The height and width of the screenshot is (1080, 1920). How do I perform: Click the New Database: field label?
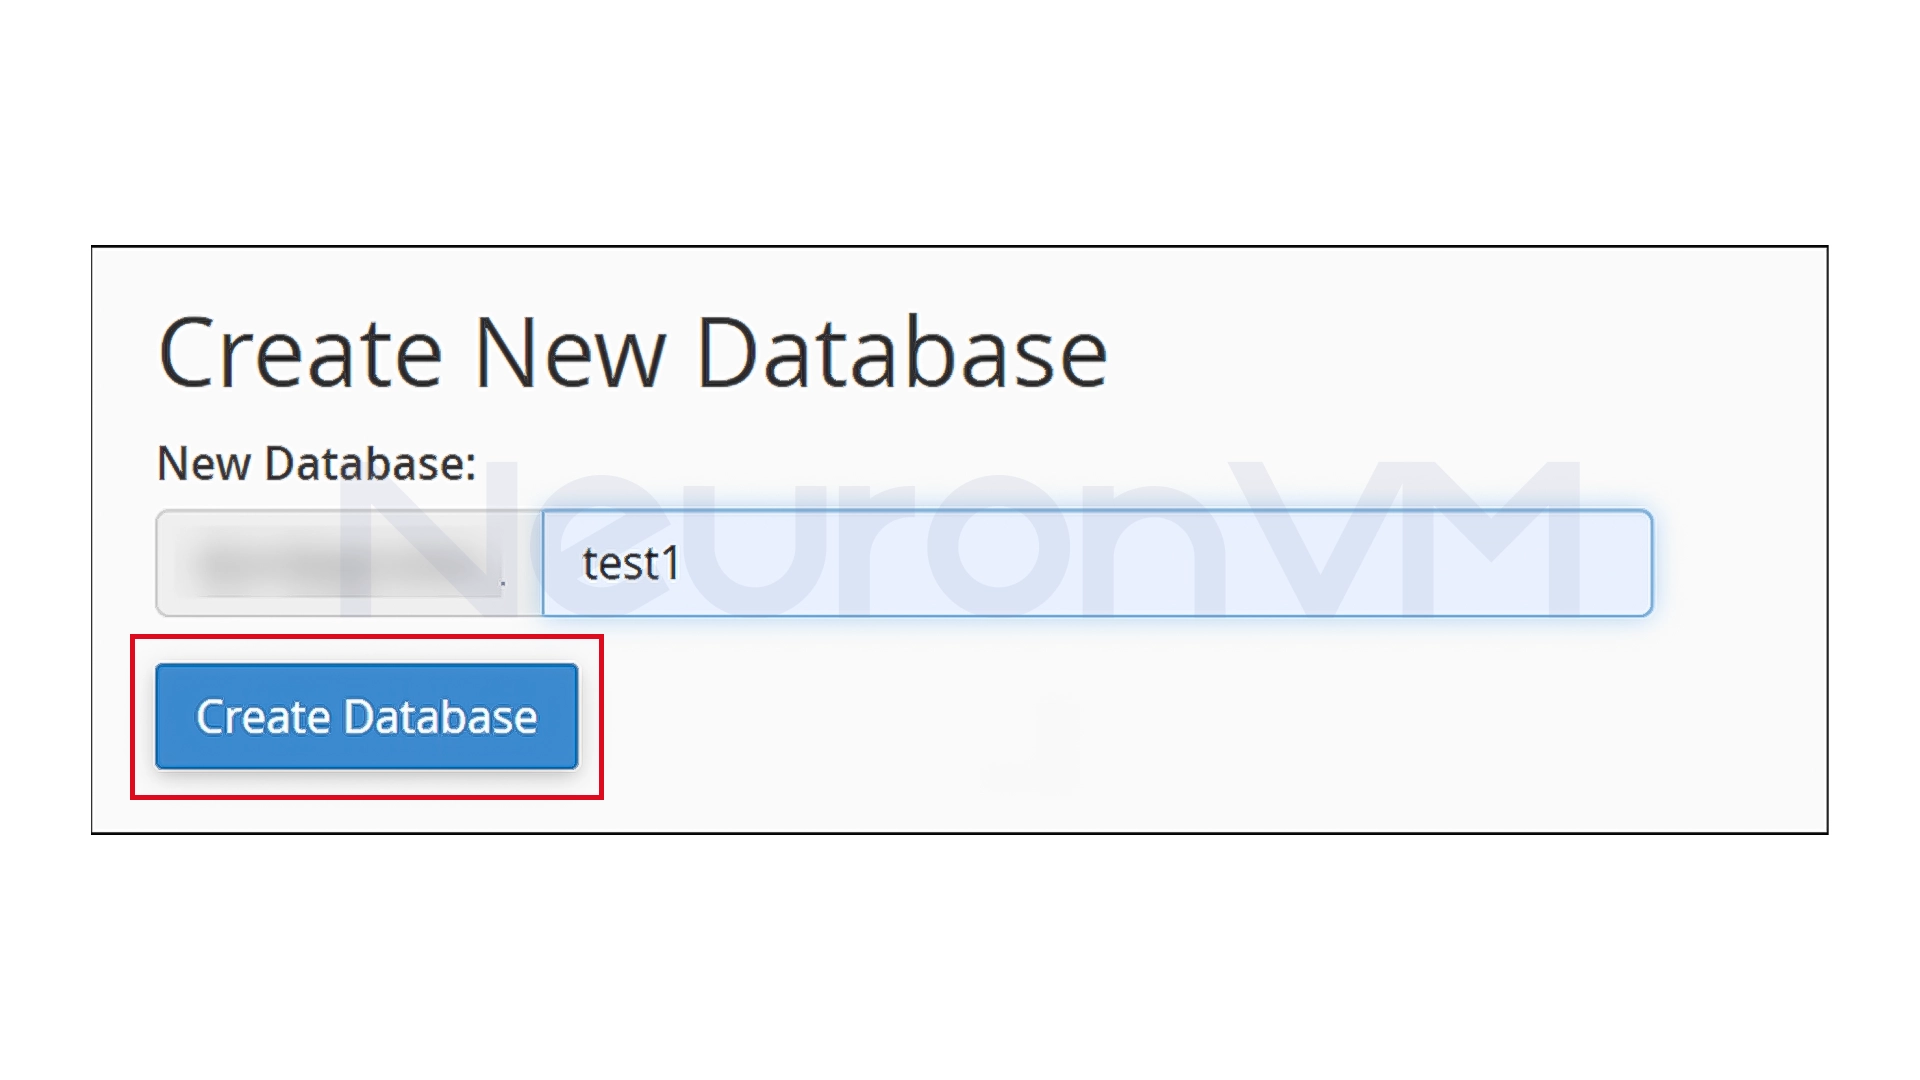(x=316, y=462)
